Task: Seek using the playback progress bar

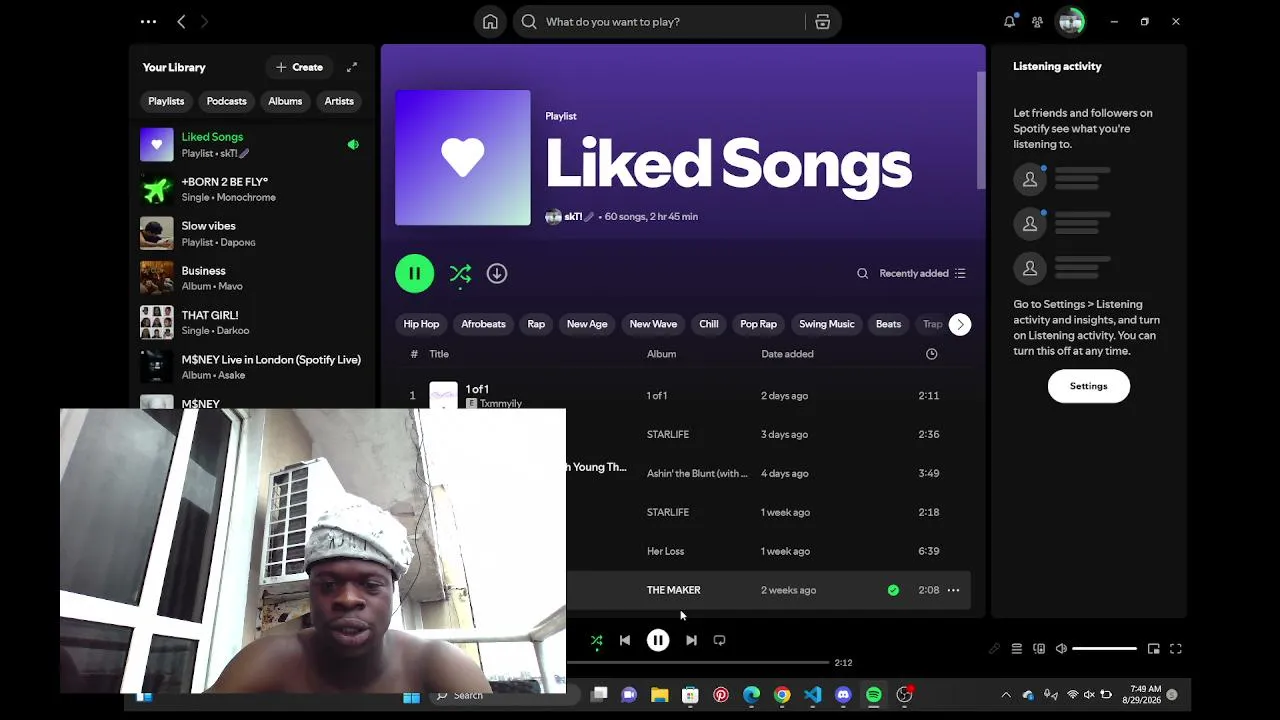Action: pos(698,662)
